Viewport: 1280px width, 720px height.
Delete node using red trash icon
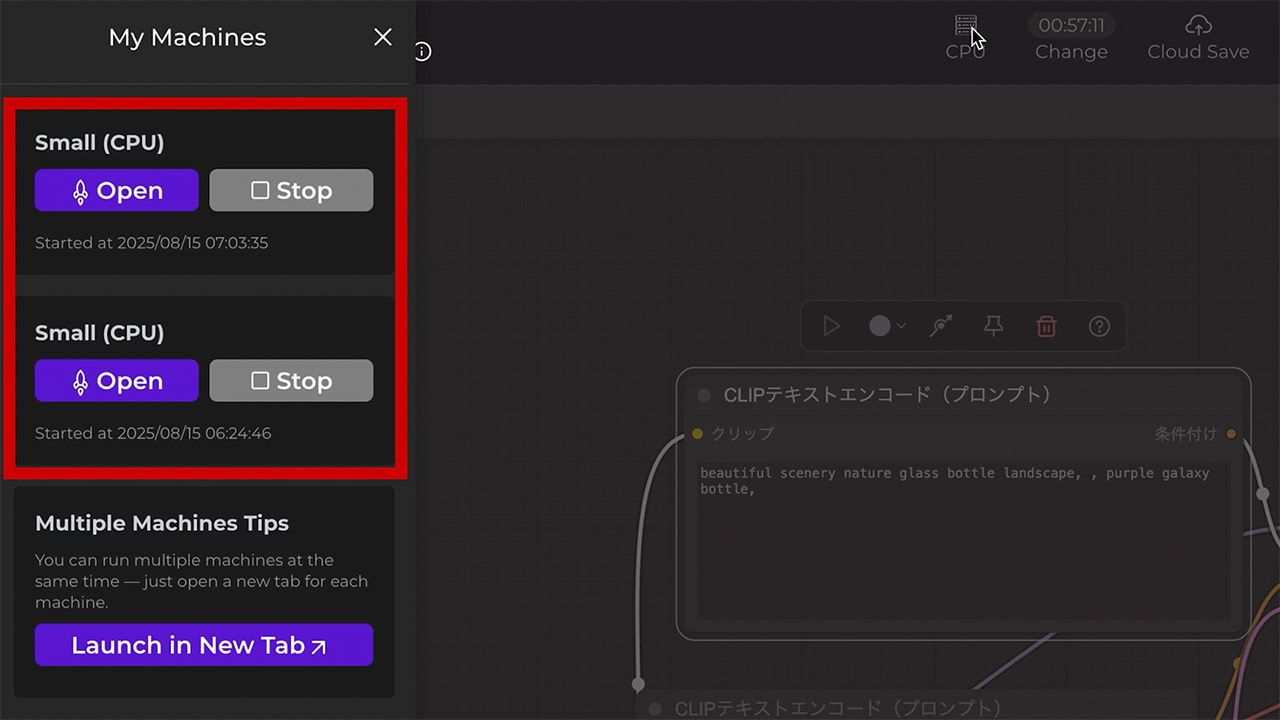click(x=1046, y=326)
